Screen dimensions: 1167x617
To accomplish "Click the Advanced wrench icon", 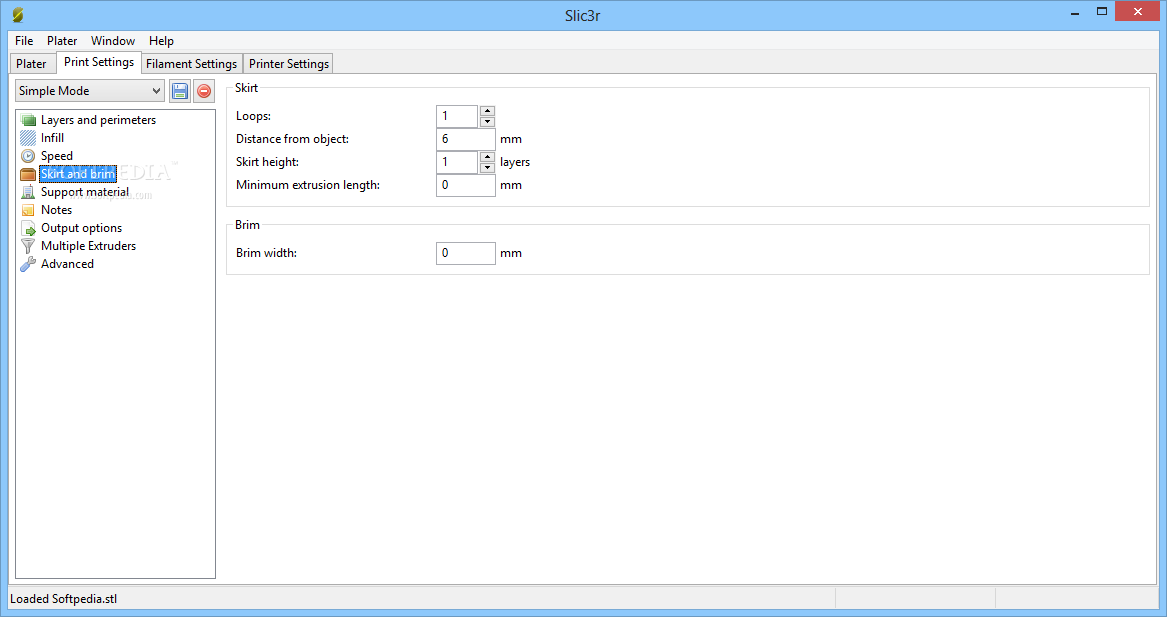I will point(28,264).
